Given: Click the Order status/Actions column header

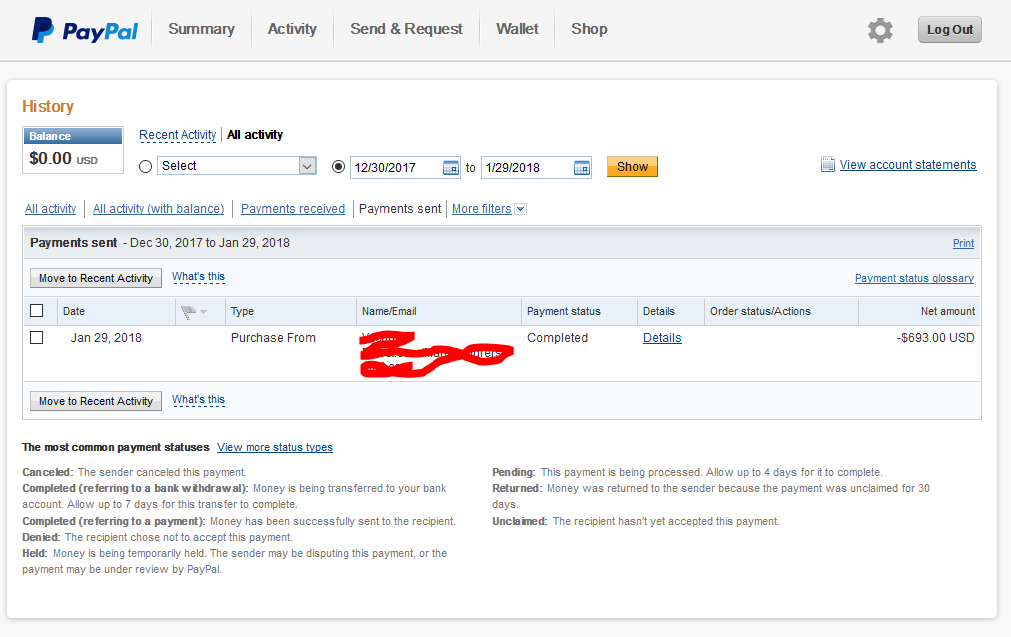Looking at the screenshot, I should pos(760,311).
